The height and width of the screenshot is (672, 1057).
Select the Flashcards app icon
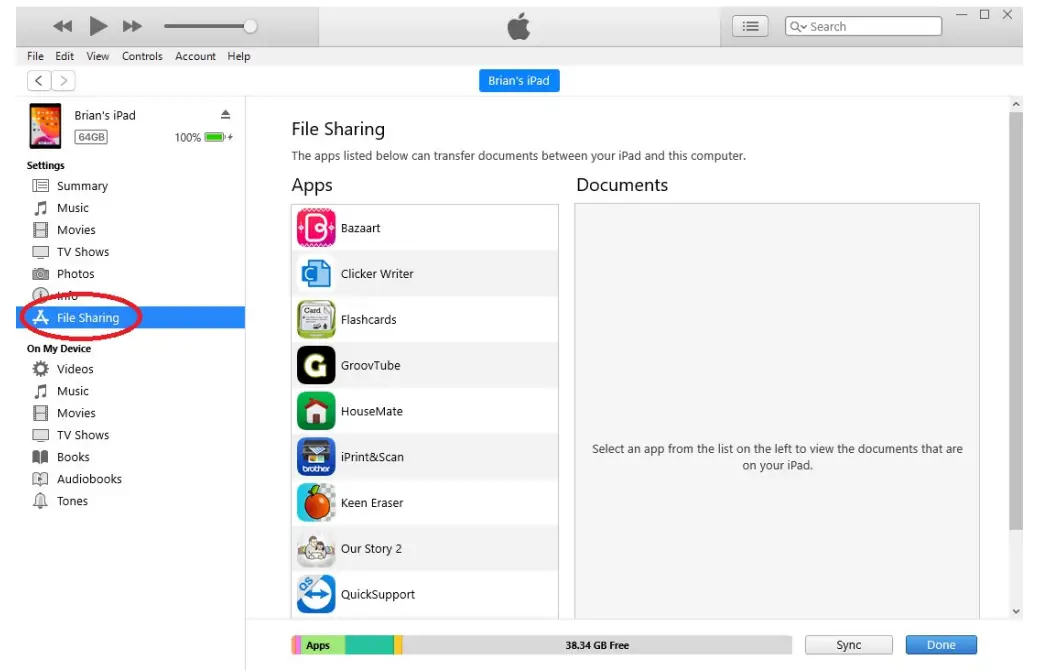point(315,319)
